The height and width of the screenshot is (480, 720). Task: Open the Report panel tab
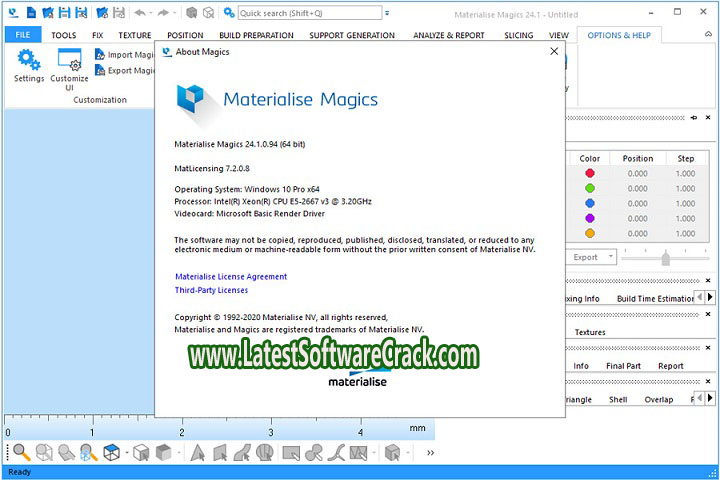[x=670, y=366]
